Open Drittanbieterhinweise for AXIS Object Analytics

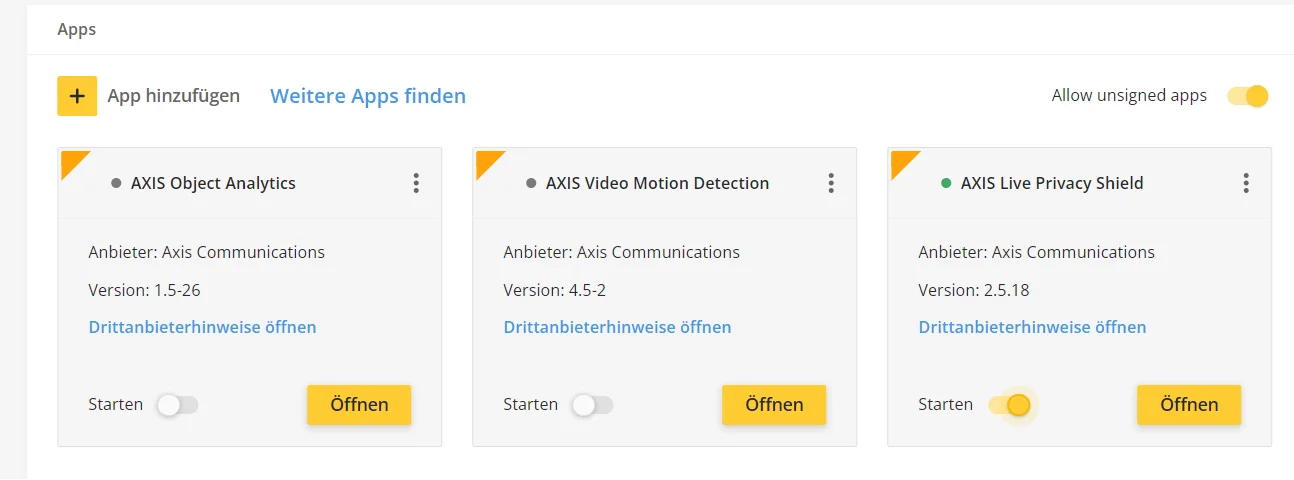tap(202, 327)
